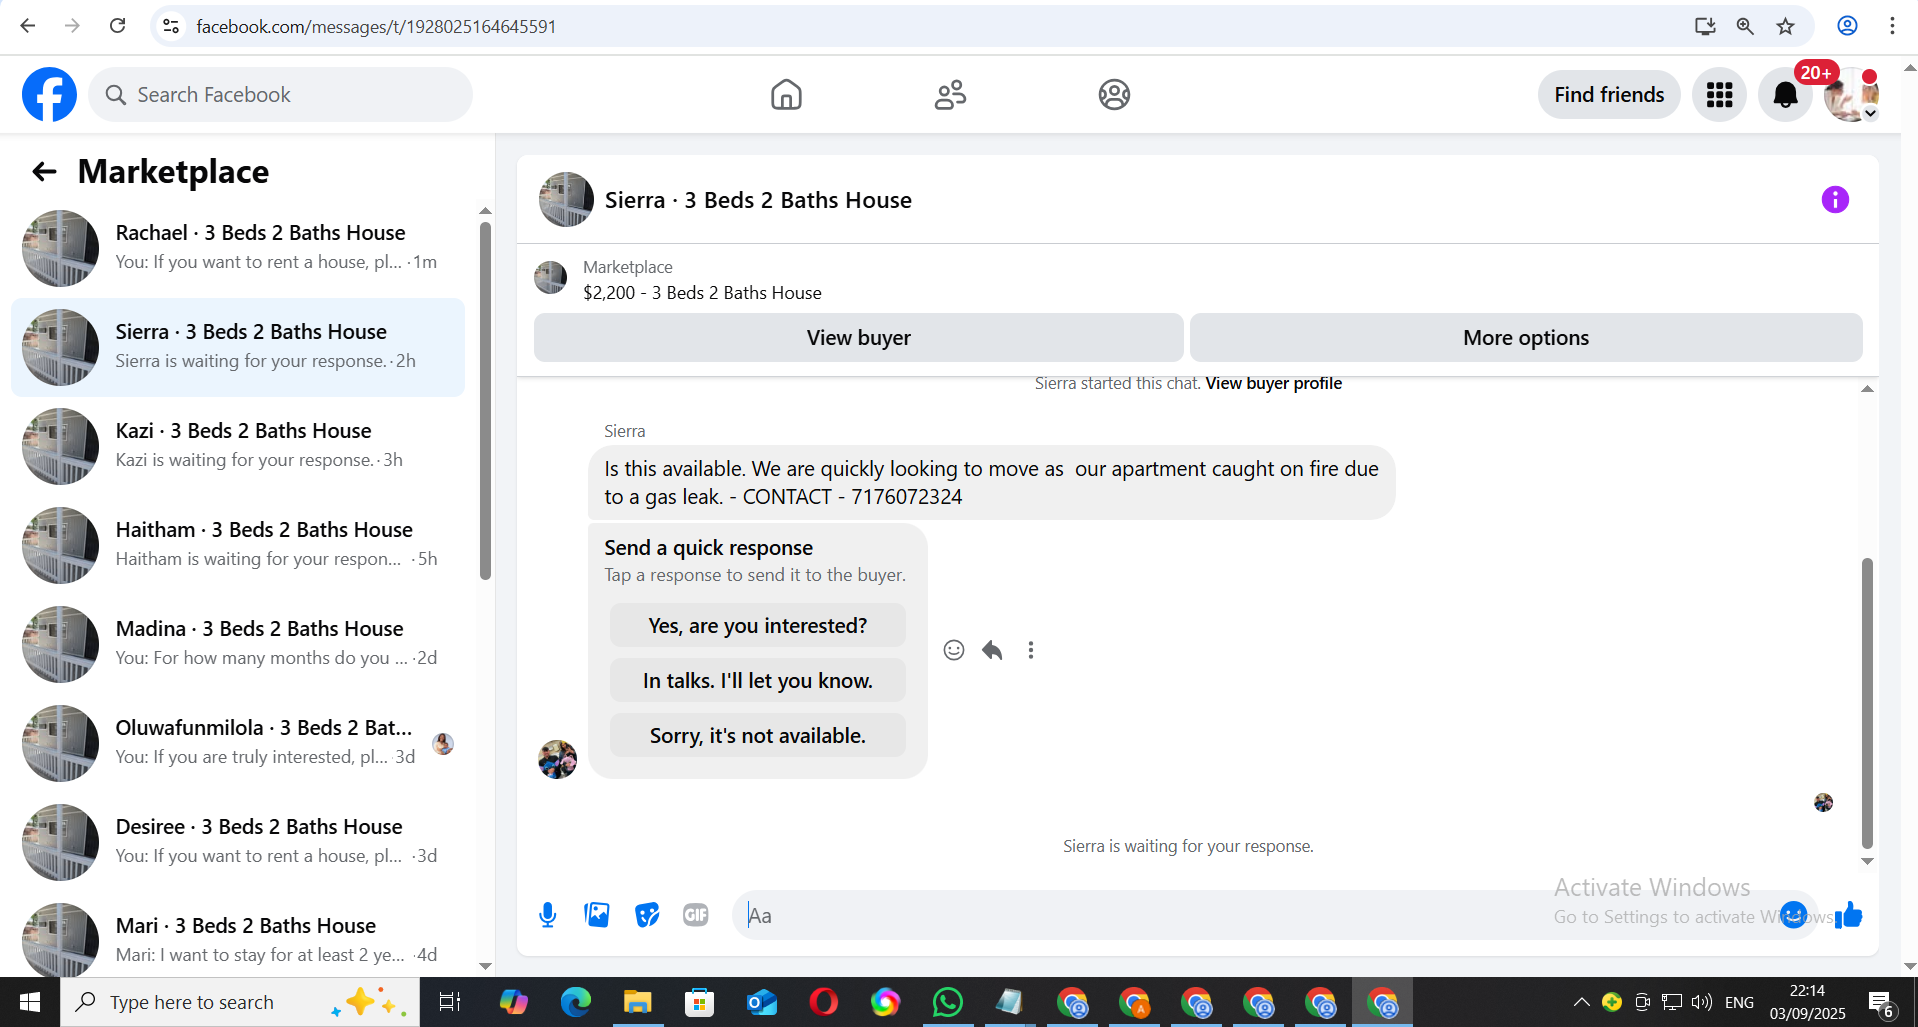Open Madina's 3 Beds 2 Baths House chat
1918x1027 pixels.
pos(238,644)
